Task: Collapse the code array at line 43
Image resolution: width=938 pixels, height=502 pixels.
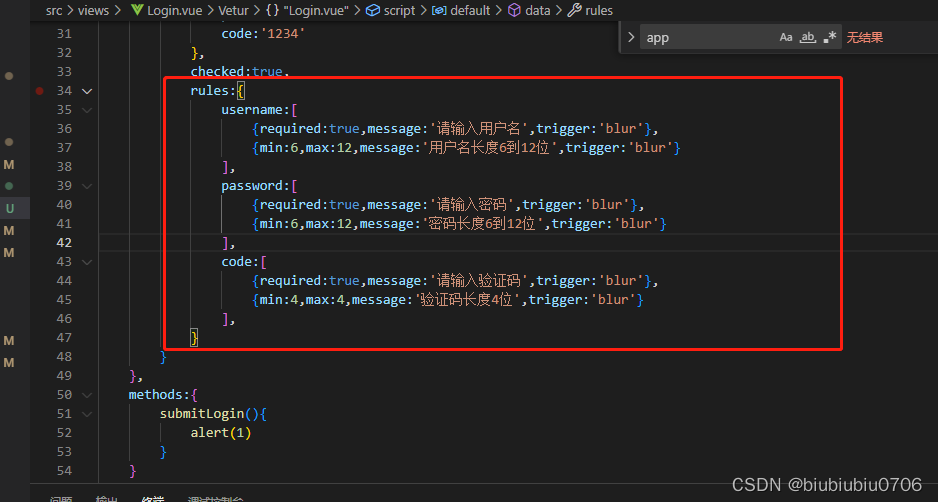Action: [x=87, y=262]
